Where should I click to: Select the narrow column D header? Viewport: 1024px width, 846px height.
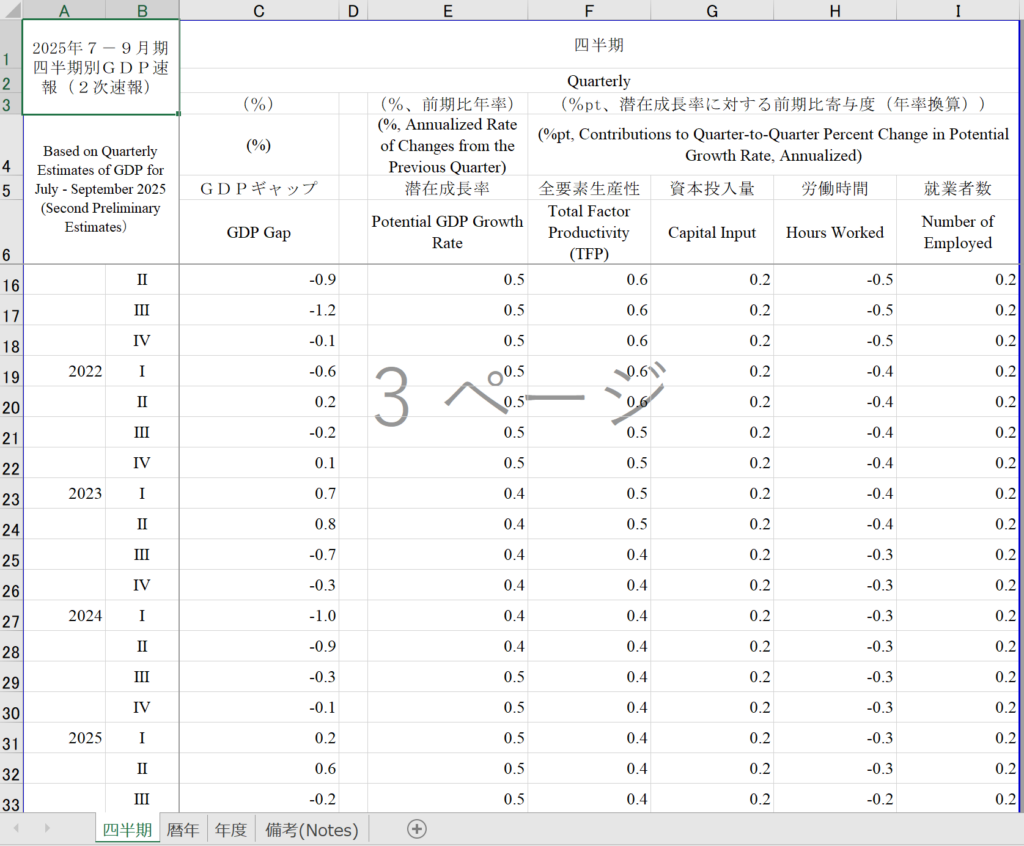pyautogui.click(x=353, y=10)
